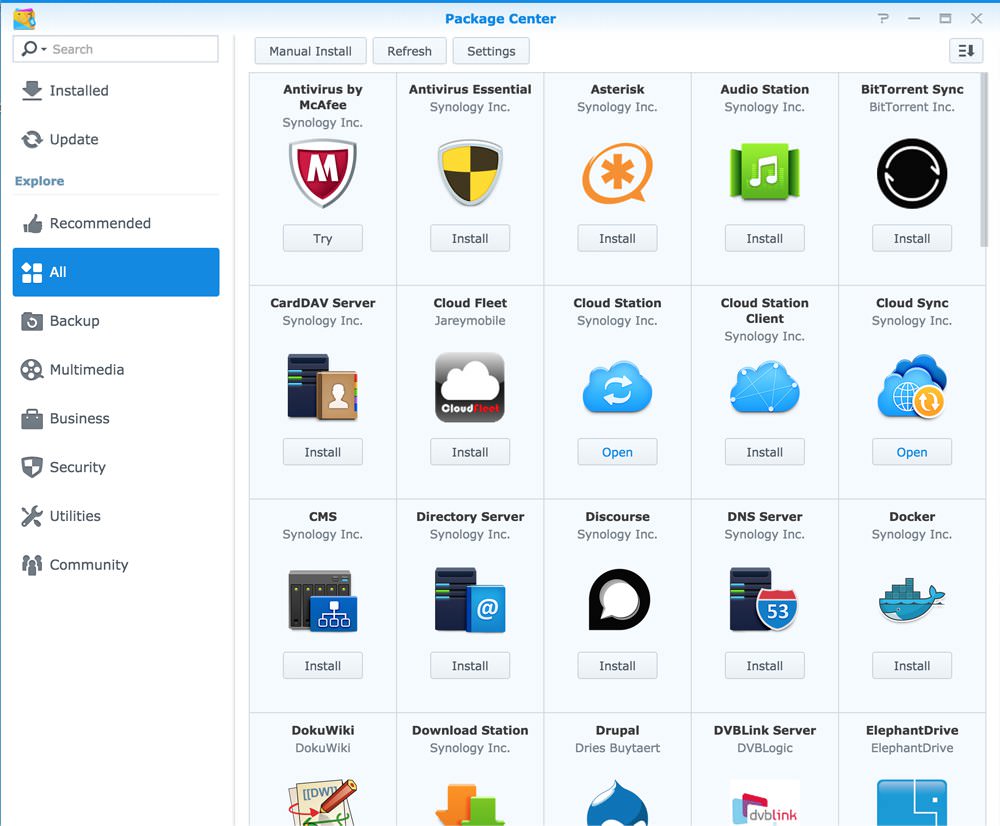
Task: Show the Utilities category
Action: [116, 516]
